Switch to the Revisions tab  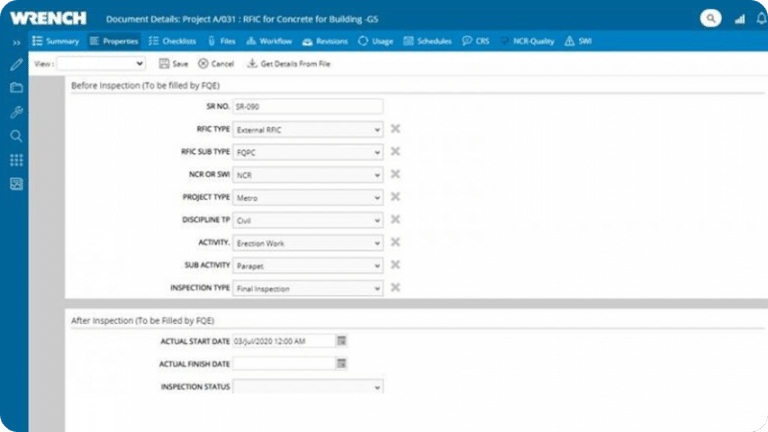point(325,41)
